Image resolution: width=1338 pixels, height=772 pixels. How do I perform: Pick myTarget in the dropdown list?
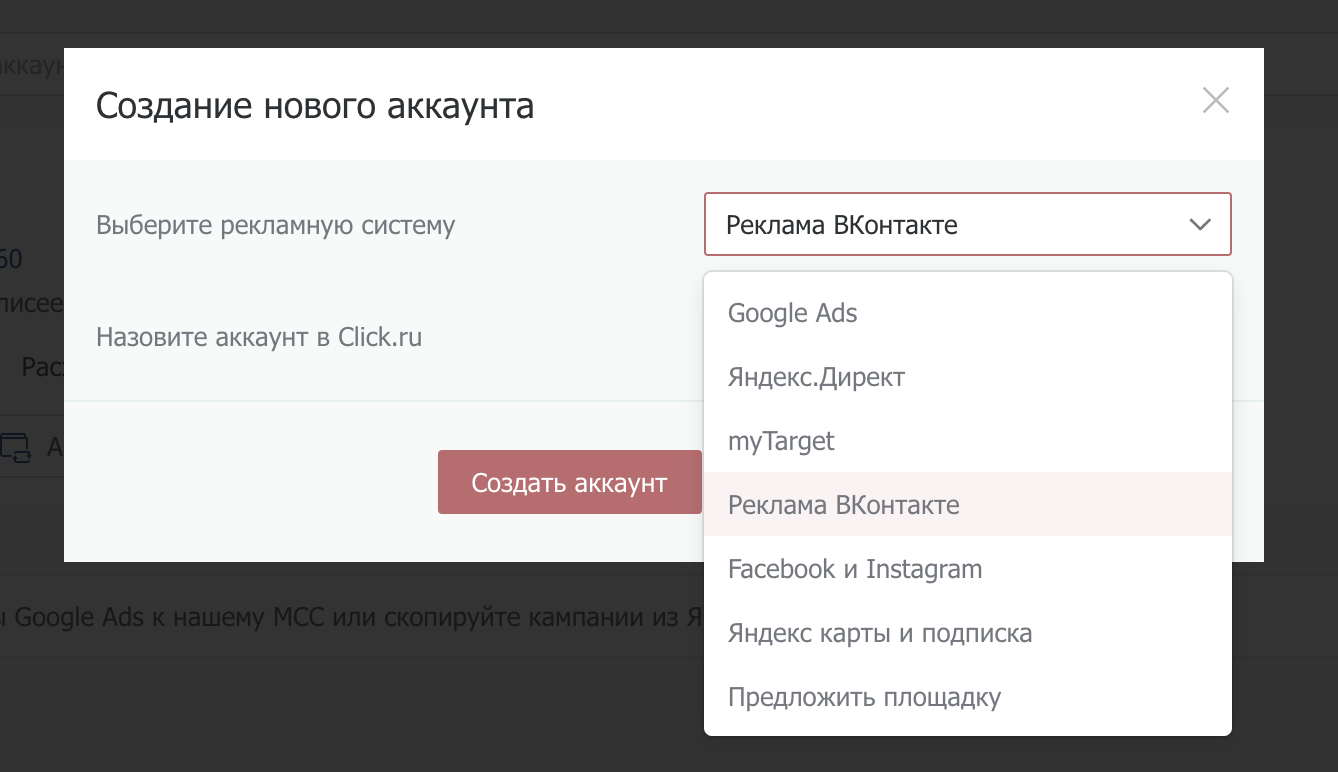click(x=967, y=441)
